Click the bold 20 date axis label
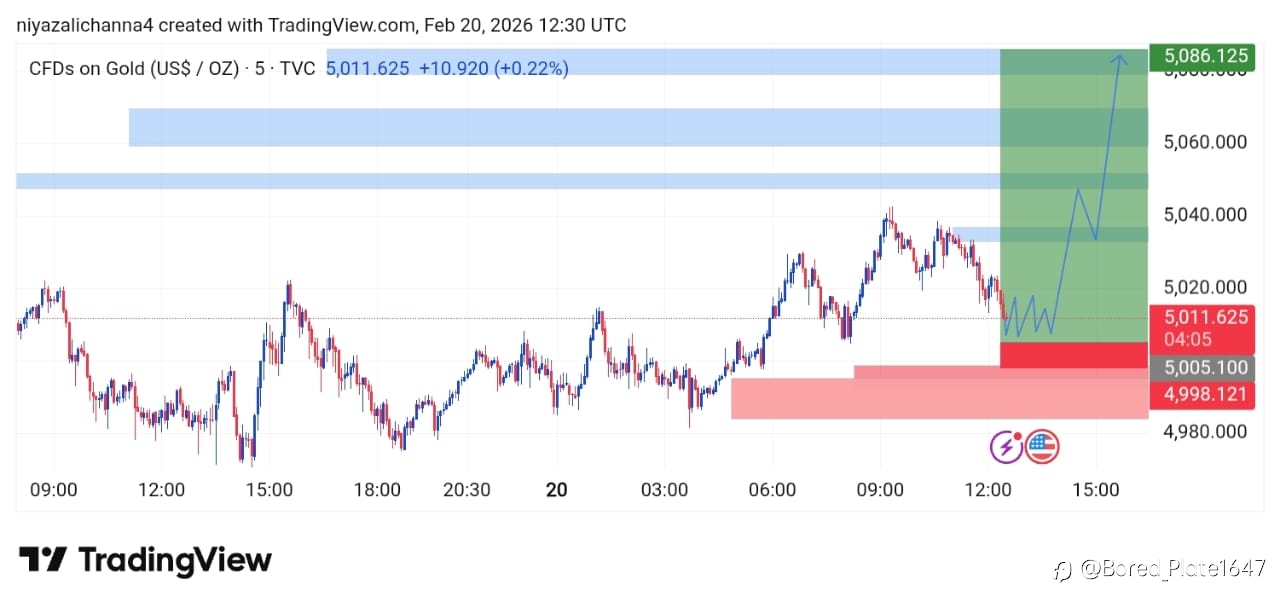The width and height of the screenshot is (1280, 608). coord(557,490)
